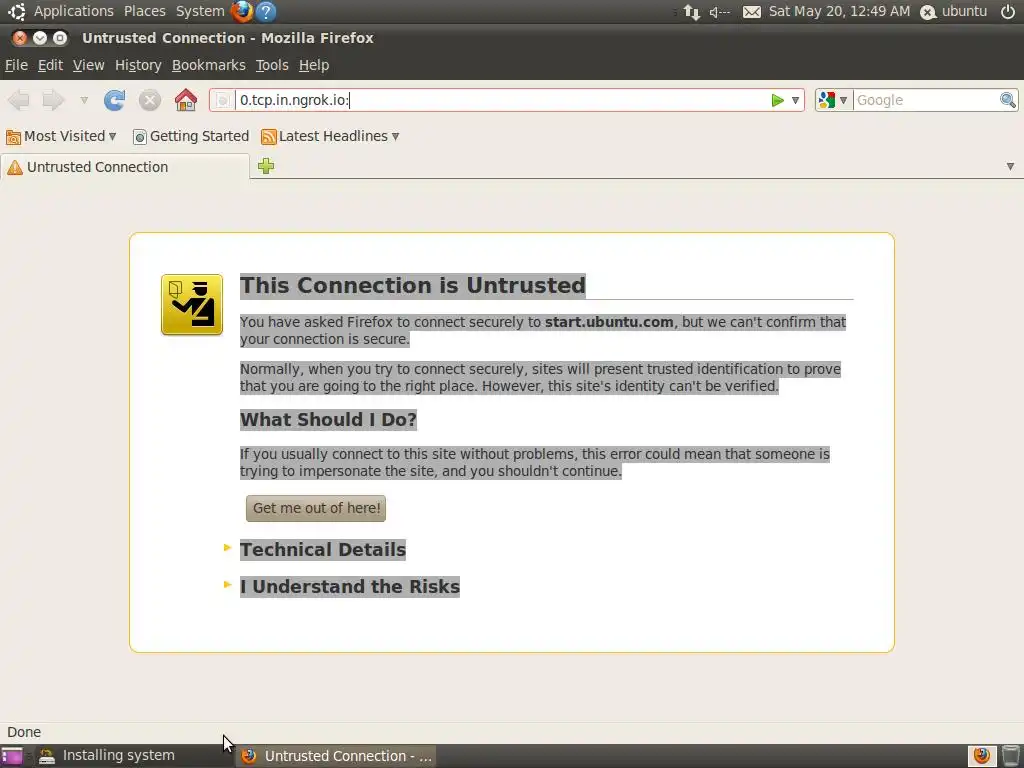The image size is (1024, 768).
Task: Open the address bar history dropdown
Action: point(795,100)
